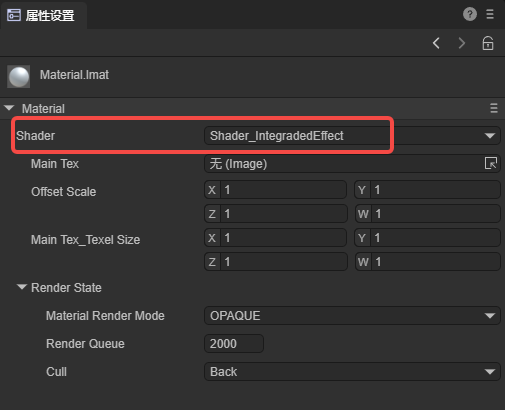
Task: Click the Offset Scale X field
Action: click(275, 190)
